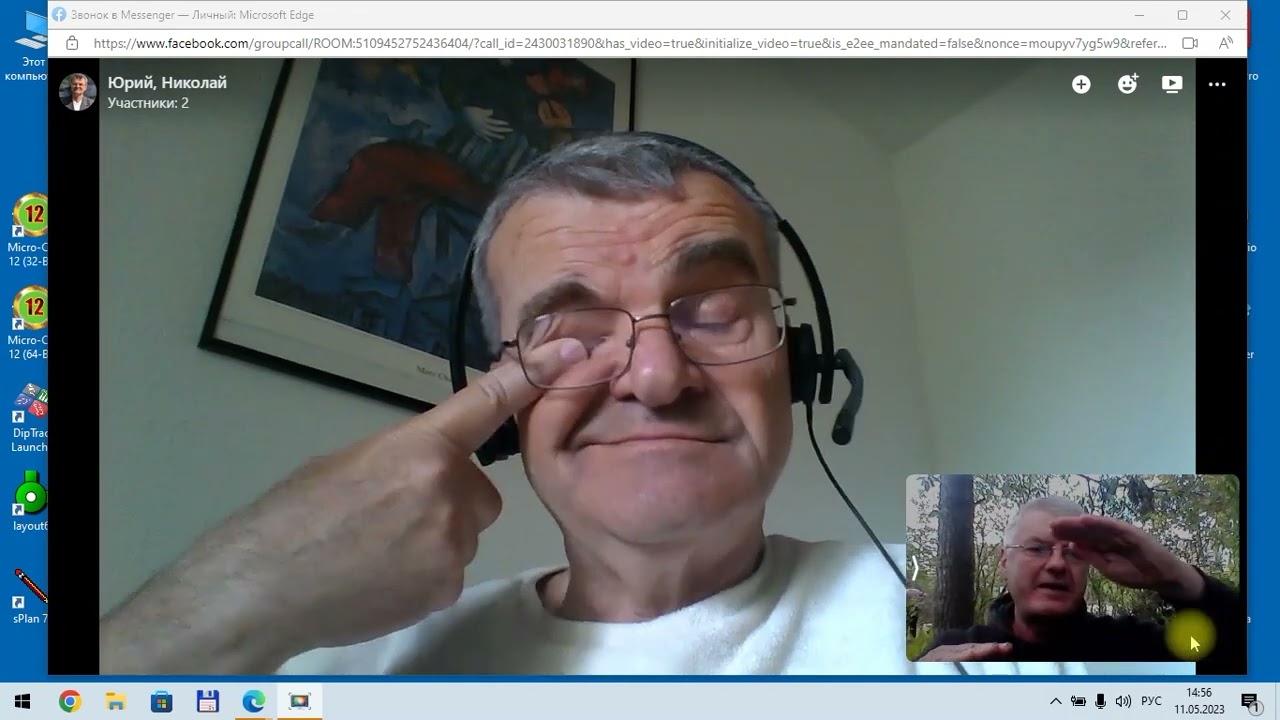Expand hidden system tray icons chevron
This screenshot has height=720, width=1280.
click(1055, 701)
